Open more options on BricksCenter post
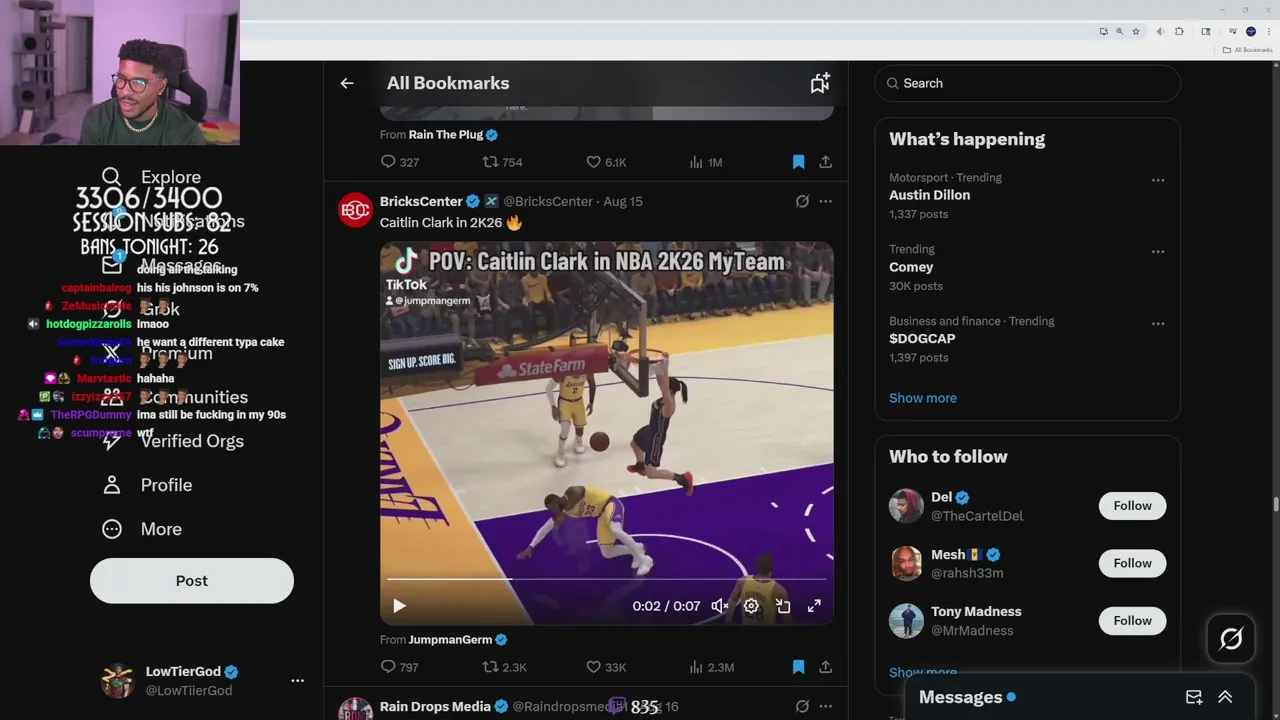 [x=825, y=201]
